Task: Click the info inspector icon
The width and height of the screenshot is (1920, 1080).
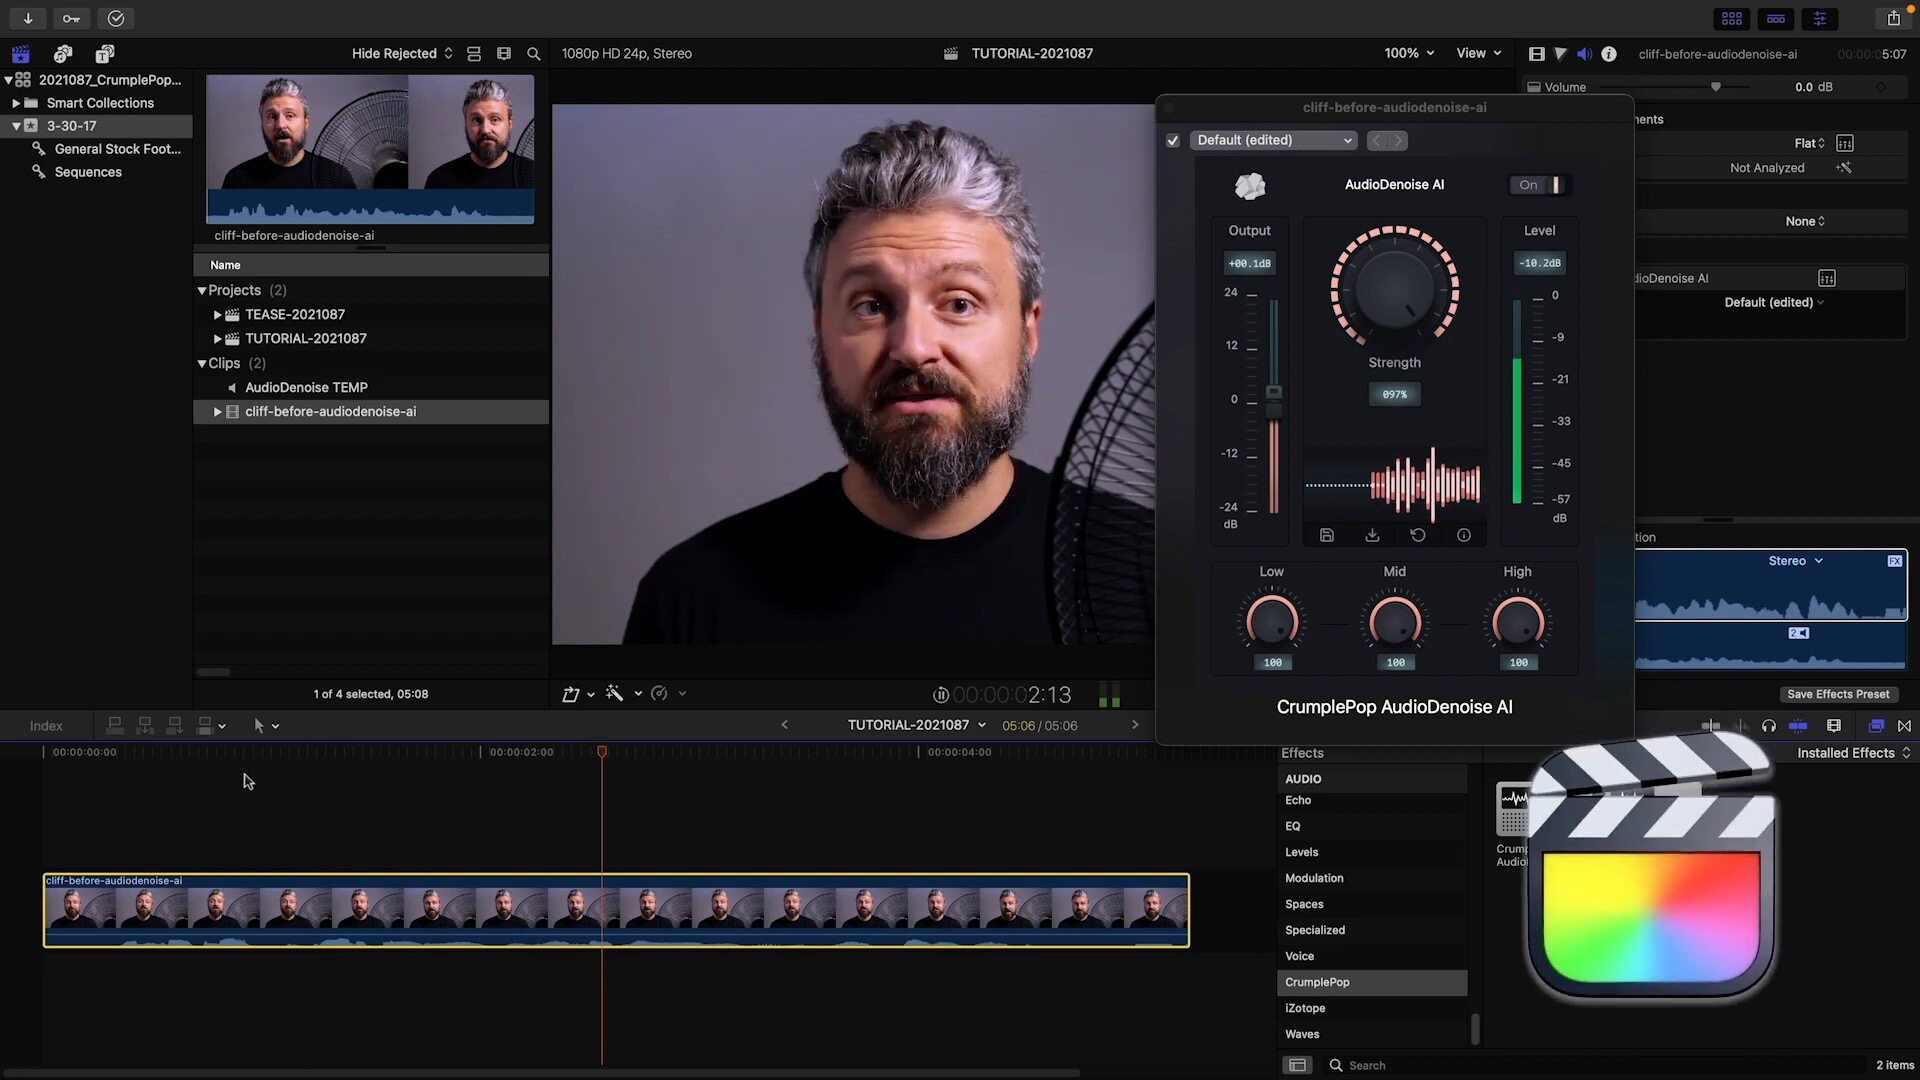Action: (1609, 54)
